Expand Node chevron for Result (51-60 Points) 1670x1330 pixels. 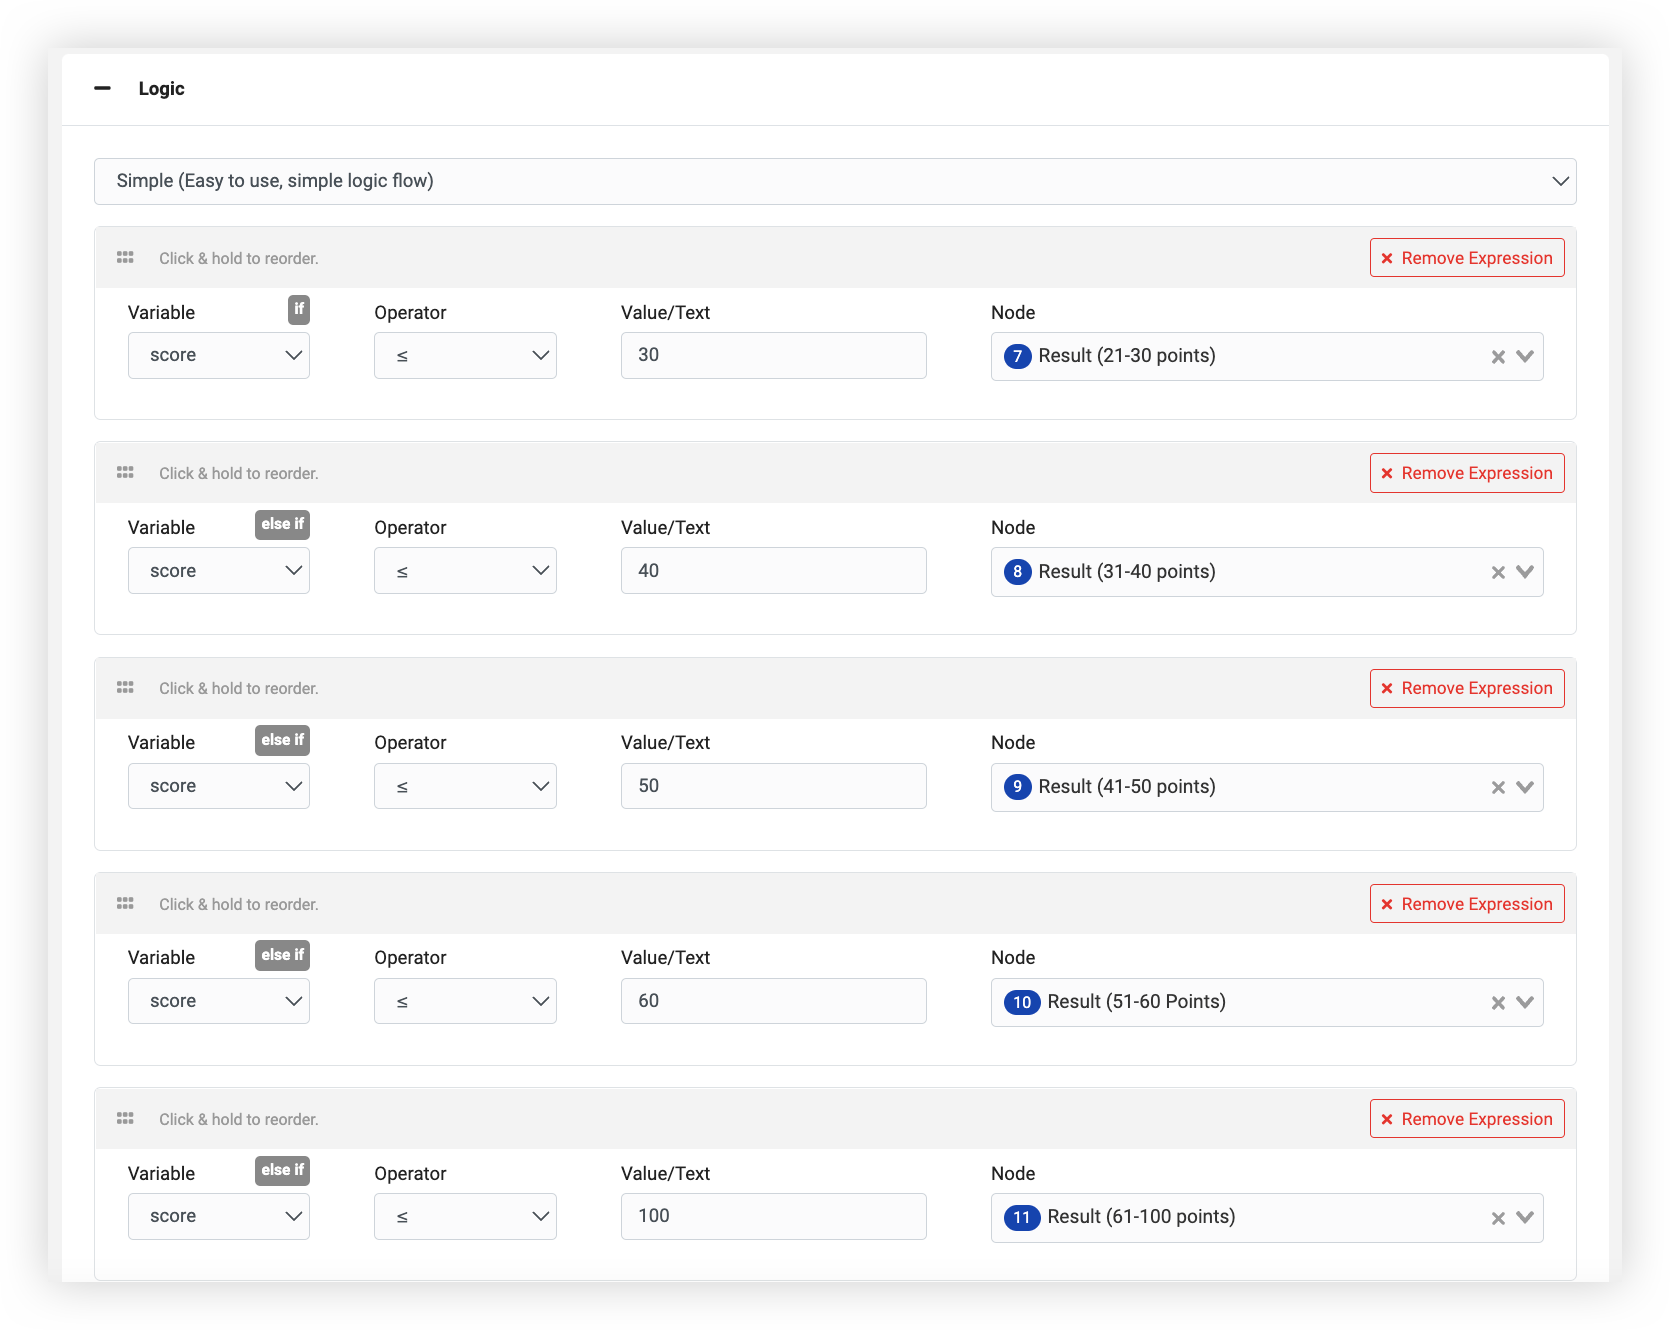(x=1525, y=1002)
